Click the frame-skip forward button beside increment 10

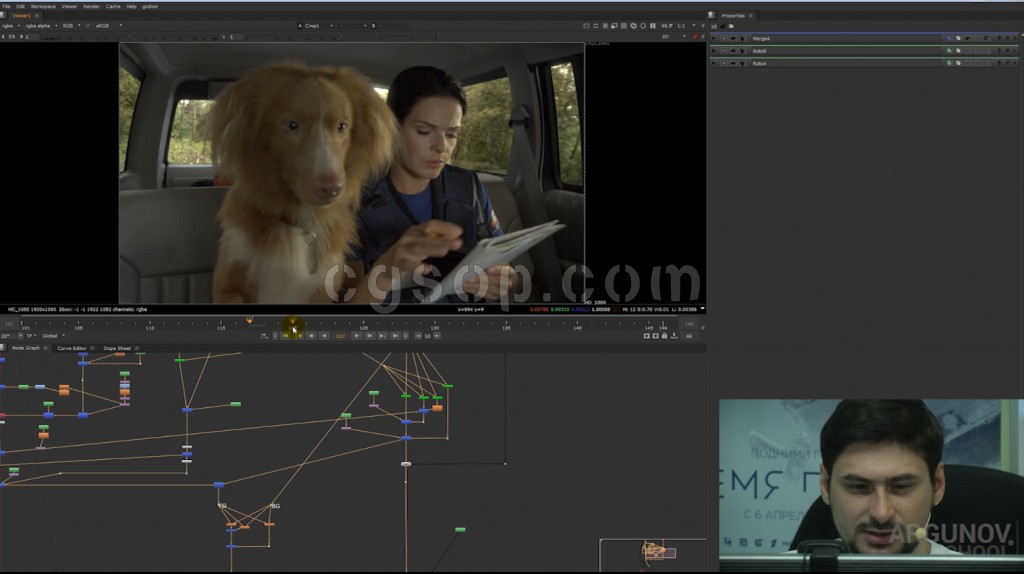(x=437, y=336)
